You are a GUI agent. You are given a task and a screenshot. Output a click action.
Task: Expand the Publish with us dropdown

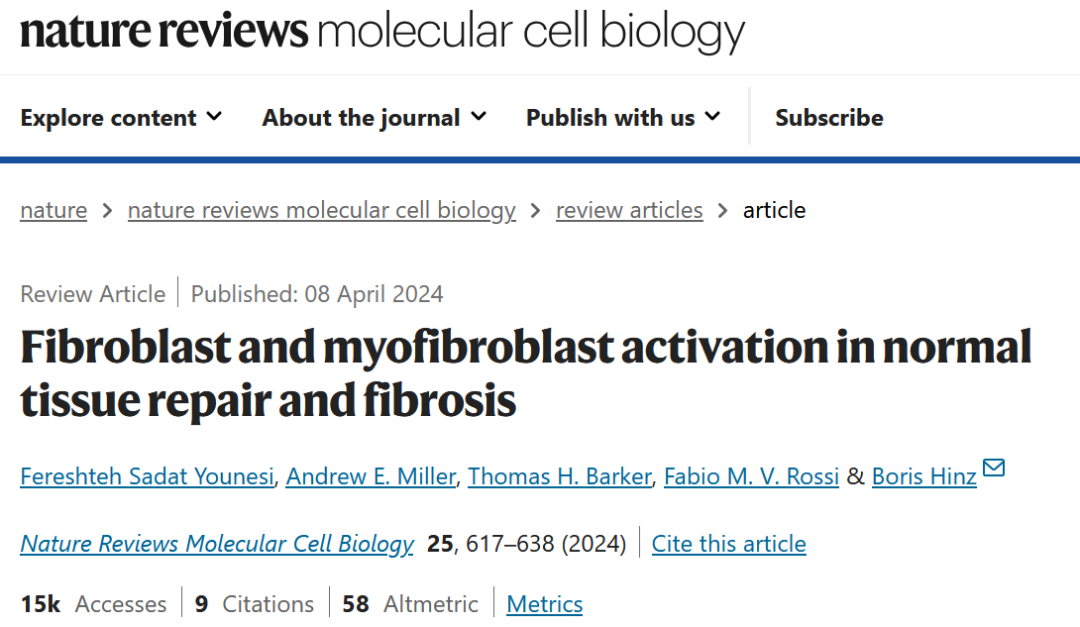[623, 118]
